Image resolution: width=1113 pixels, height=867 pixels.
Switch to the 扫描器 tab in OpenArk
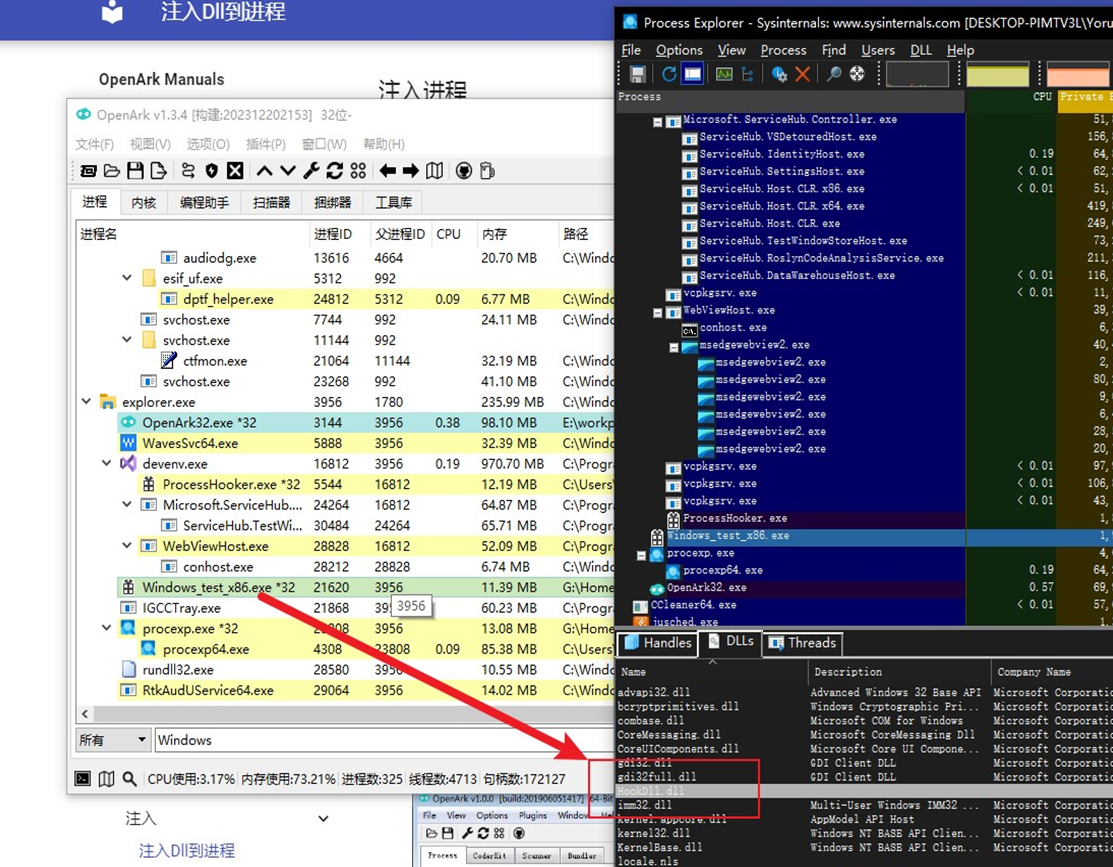271,202
